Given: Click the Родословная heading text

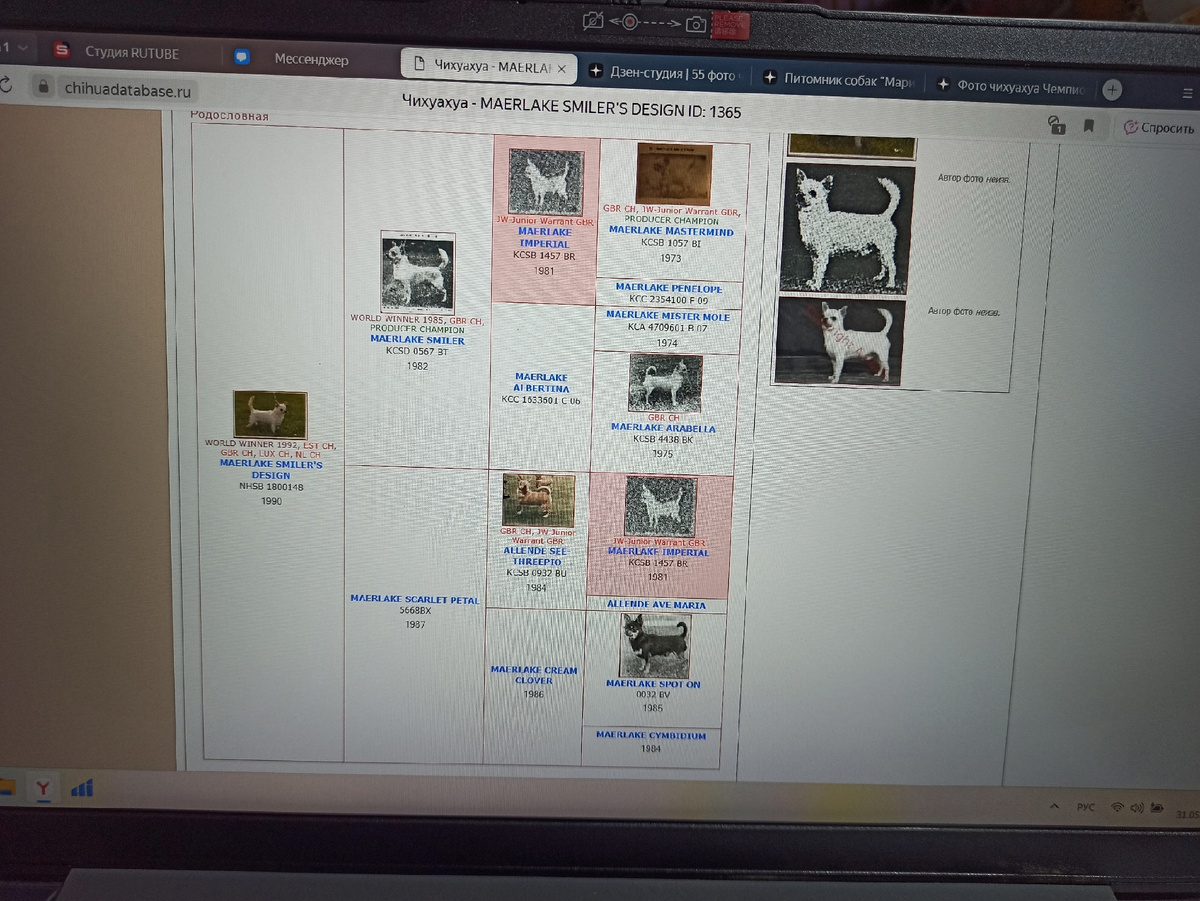Looking at the screenshot, I should (229, 116).
